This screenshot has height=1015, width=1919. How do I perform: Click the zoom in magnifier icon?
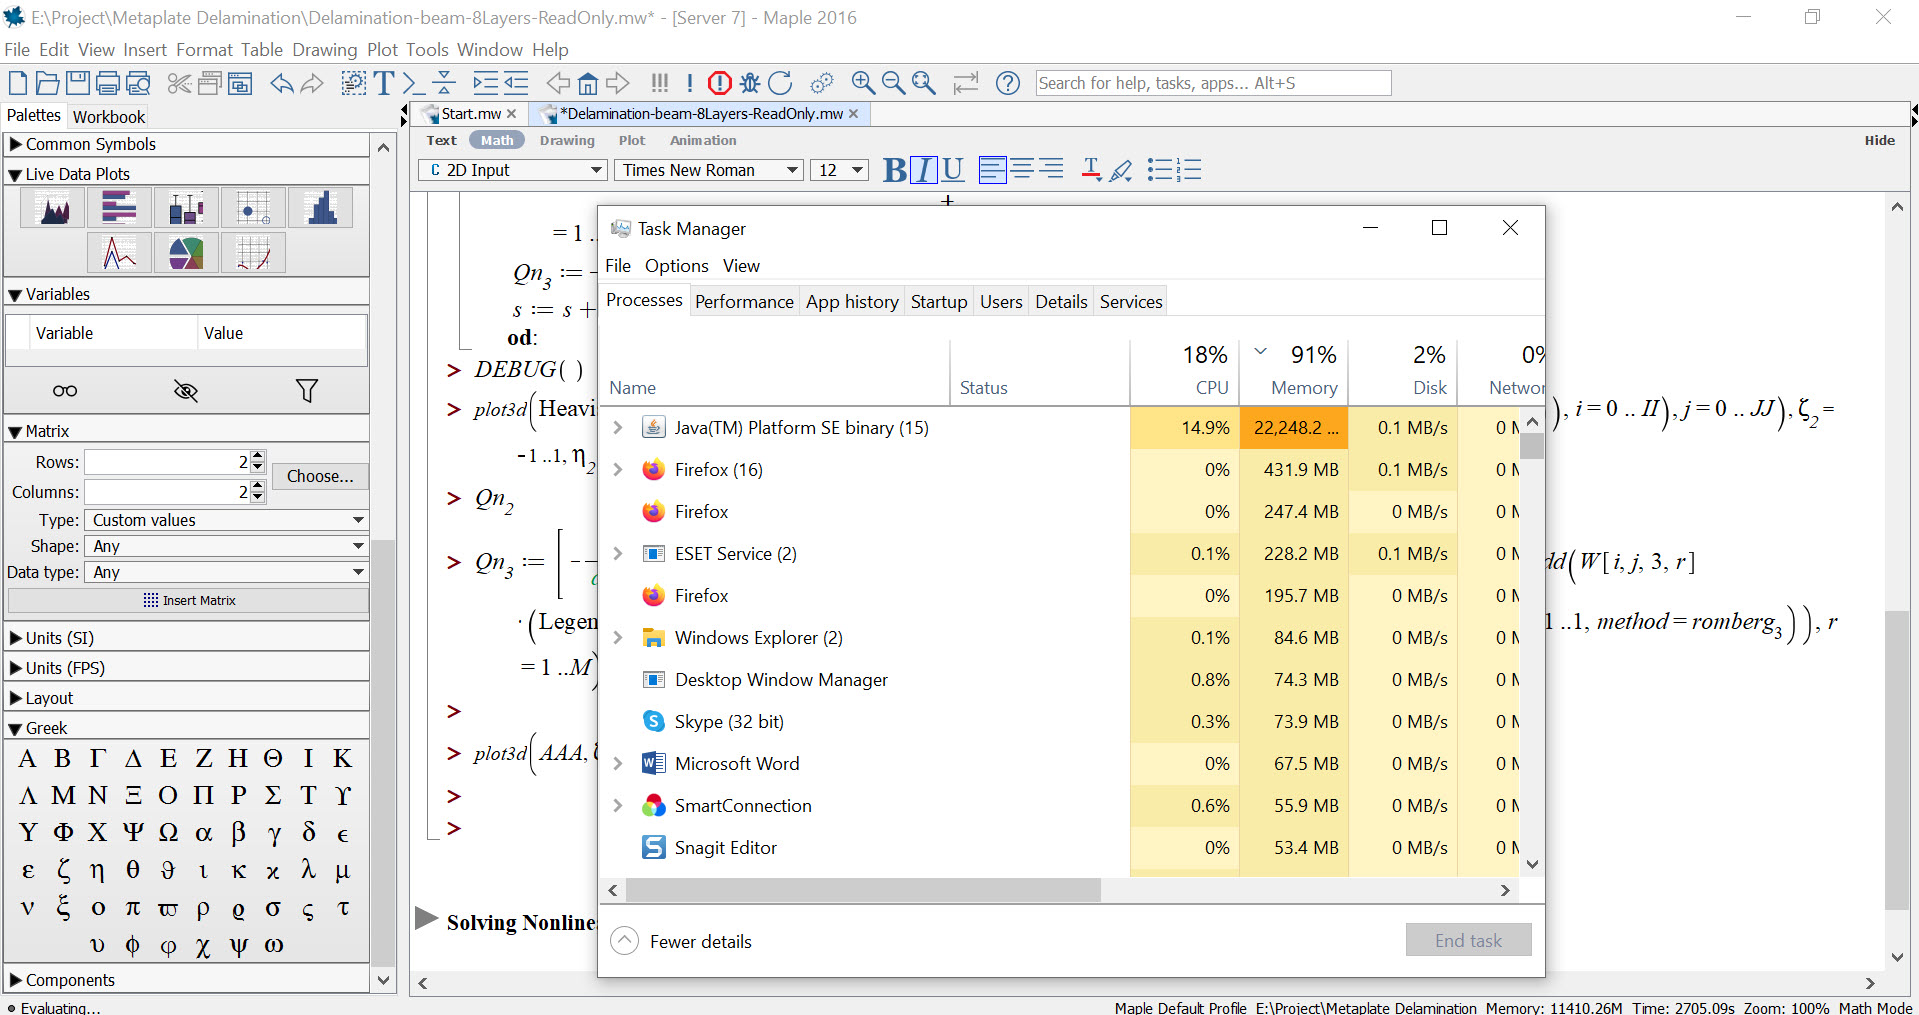point(863,83)
